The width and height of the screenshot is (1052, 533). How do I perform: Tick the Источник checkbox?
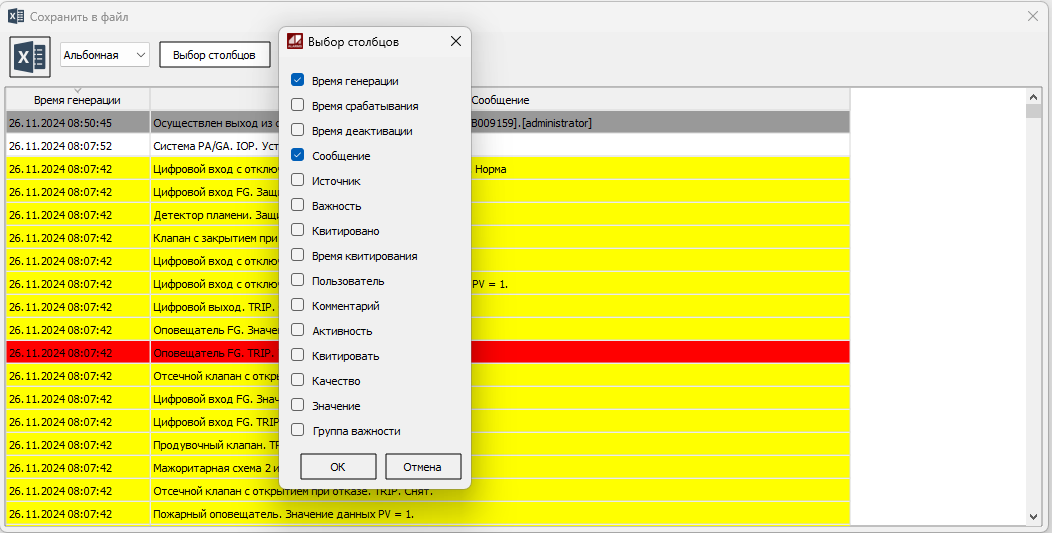297,181
